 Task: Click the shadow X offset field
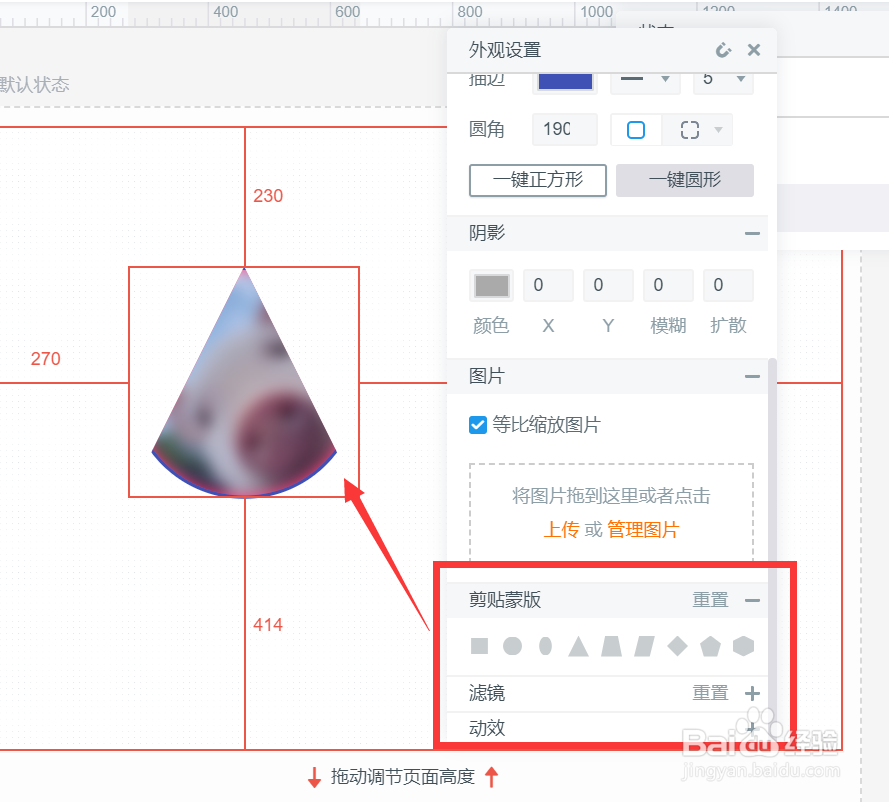pyautogui.click(x=548, y=285)
